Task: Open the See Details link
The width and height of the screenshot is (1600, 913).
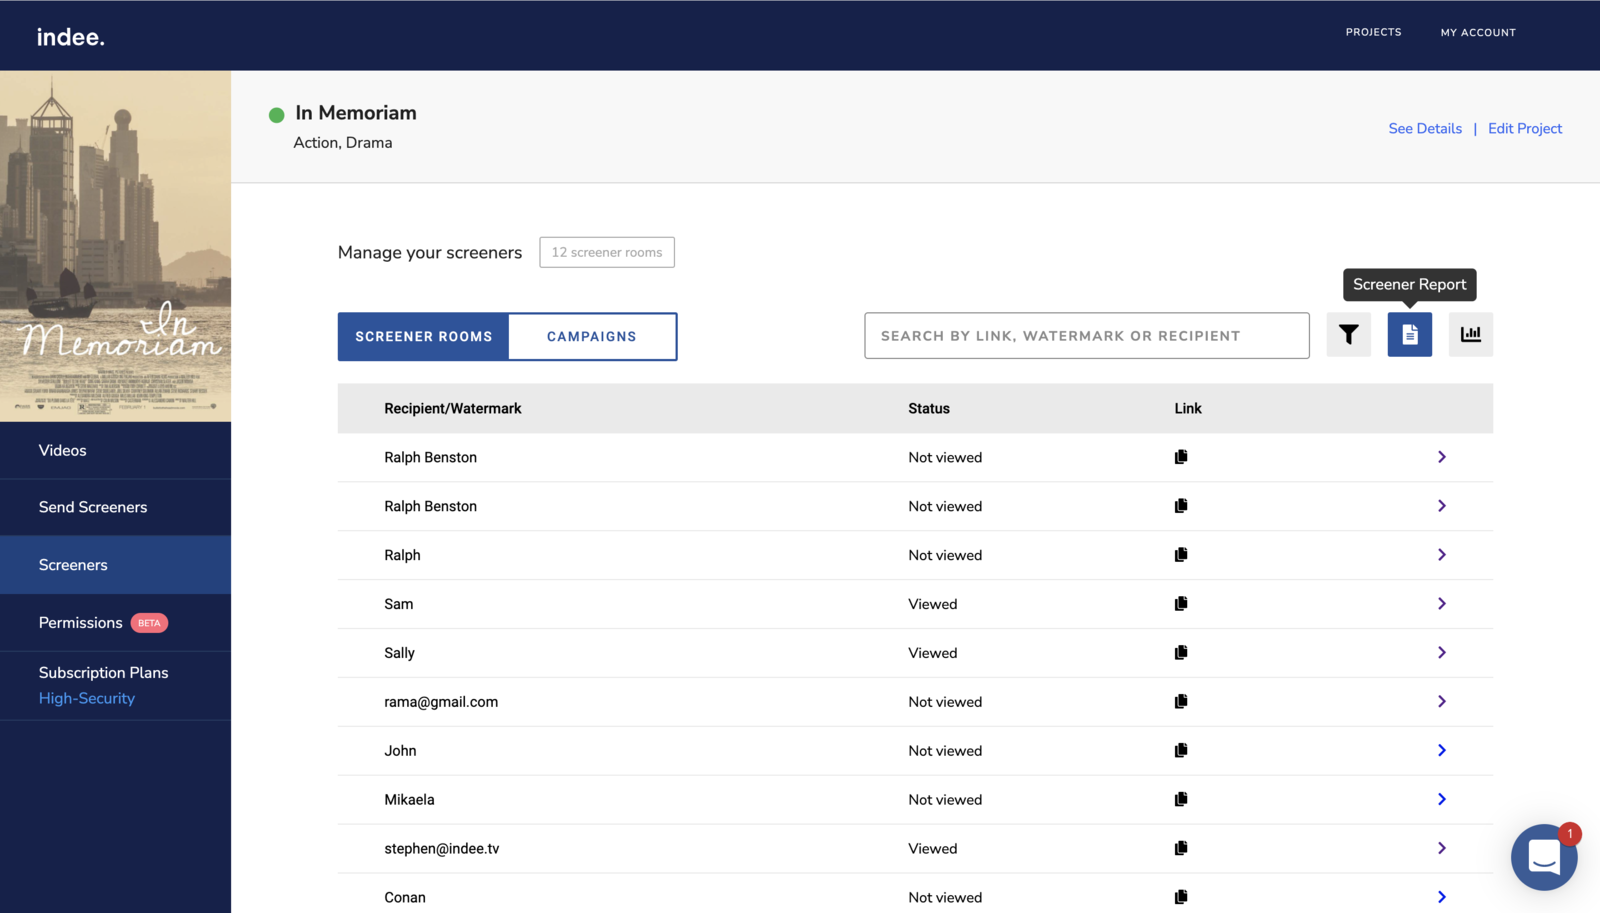Action: tap(1424, 129)
